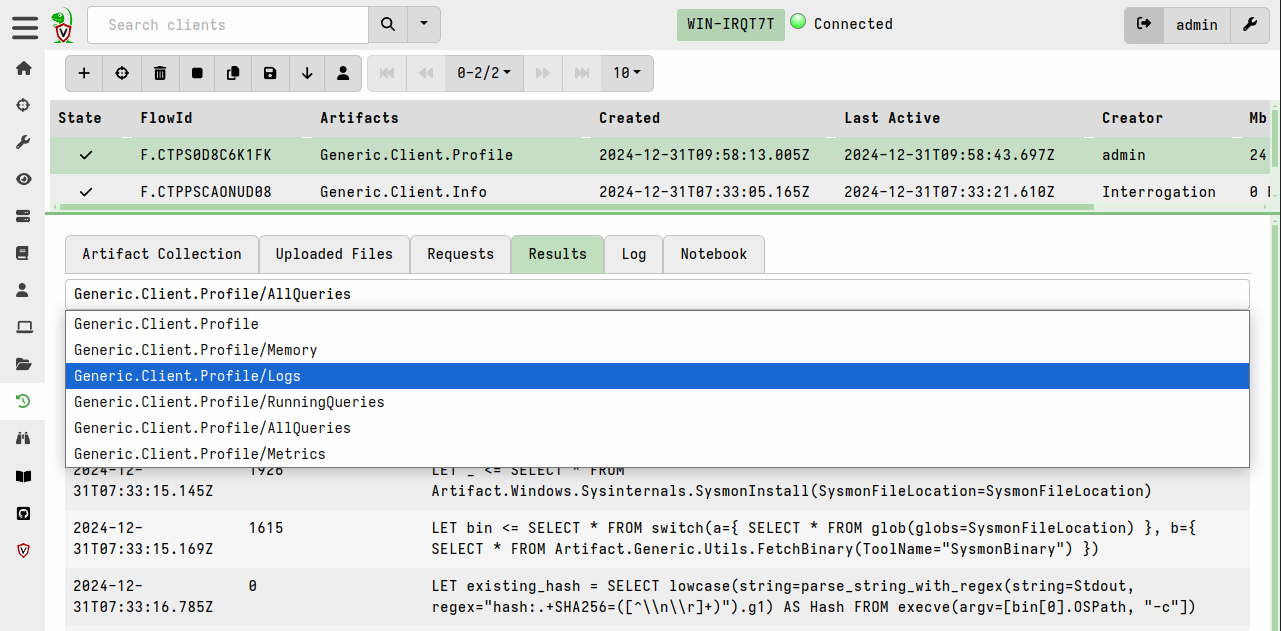
Task: Open the 0-2/2 page range dropdown
Action: [484, 73]
